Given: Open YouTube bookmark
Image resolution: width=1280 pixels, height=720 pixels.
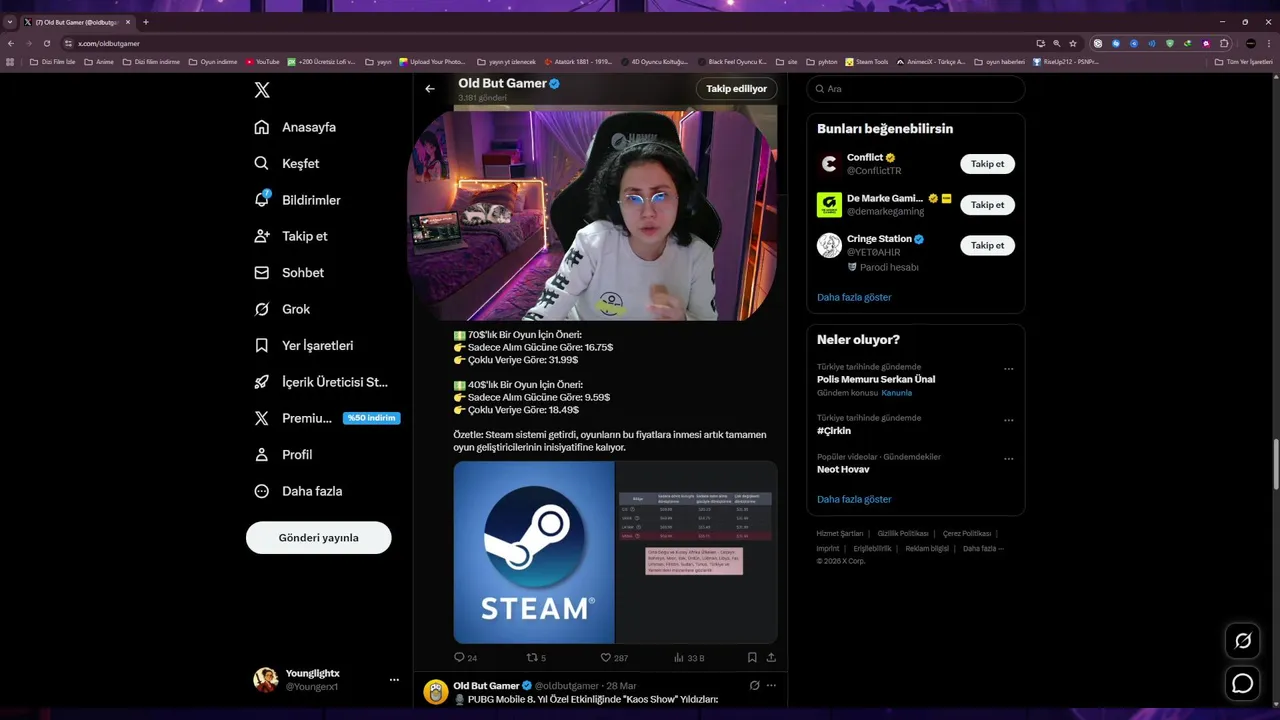Looking at the screenshot, I should [263, 62].
